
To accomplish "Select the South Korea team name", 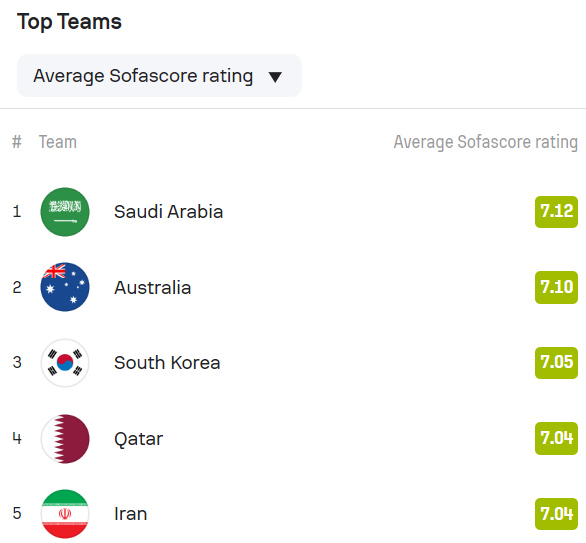I will 167,362.
